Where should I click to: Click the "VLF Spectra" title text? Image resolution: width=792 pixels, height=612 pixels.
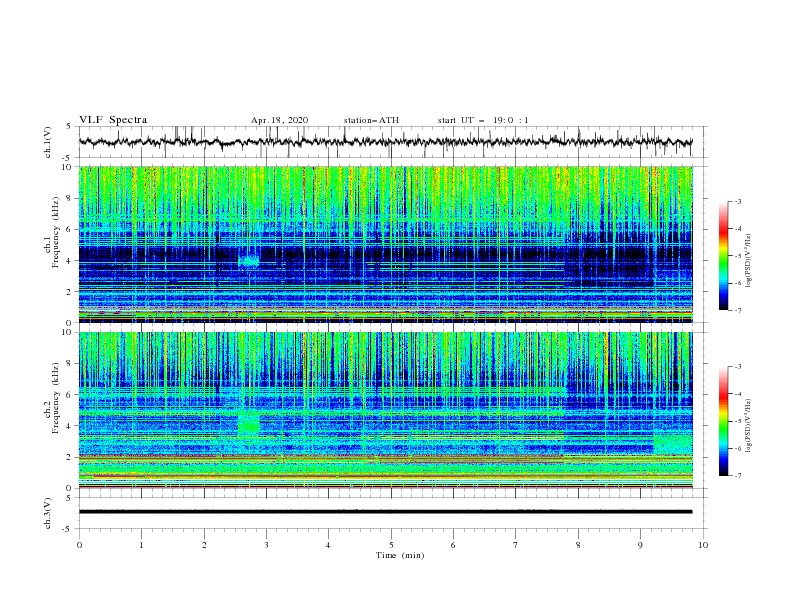113,120
